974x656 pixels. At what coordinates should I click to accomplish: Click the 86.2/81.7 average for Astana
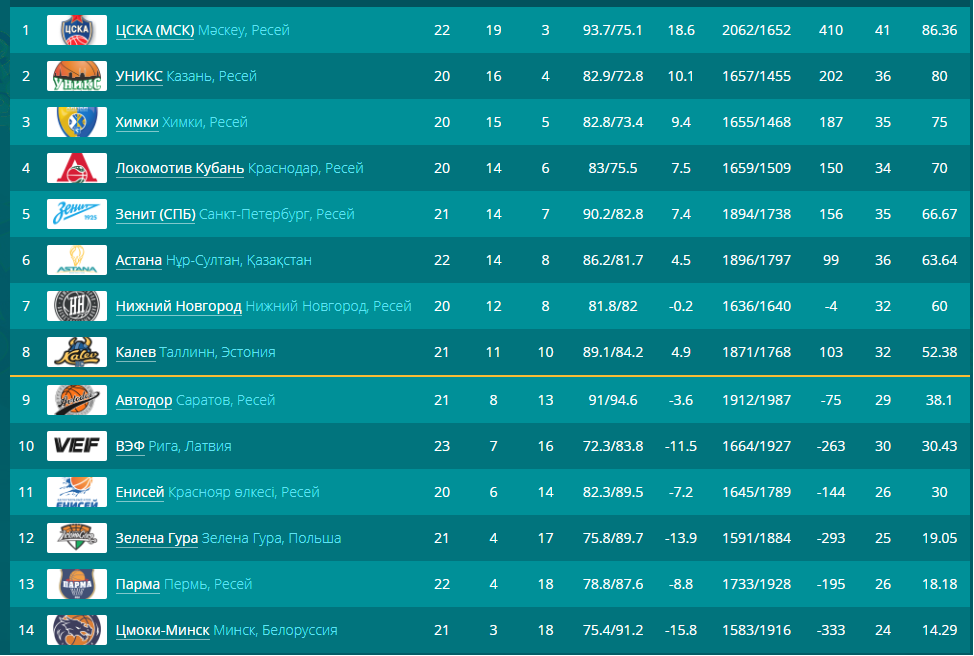click(612, 260)
